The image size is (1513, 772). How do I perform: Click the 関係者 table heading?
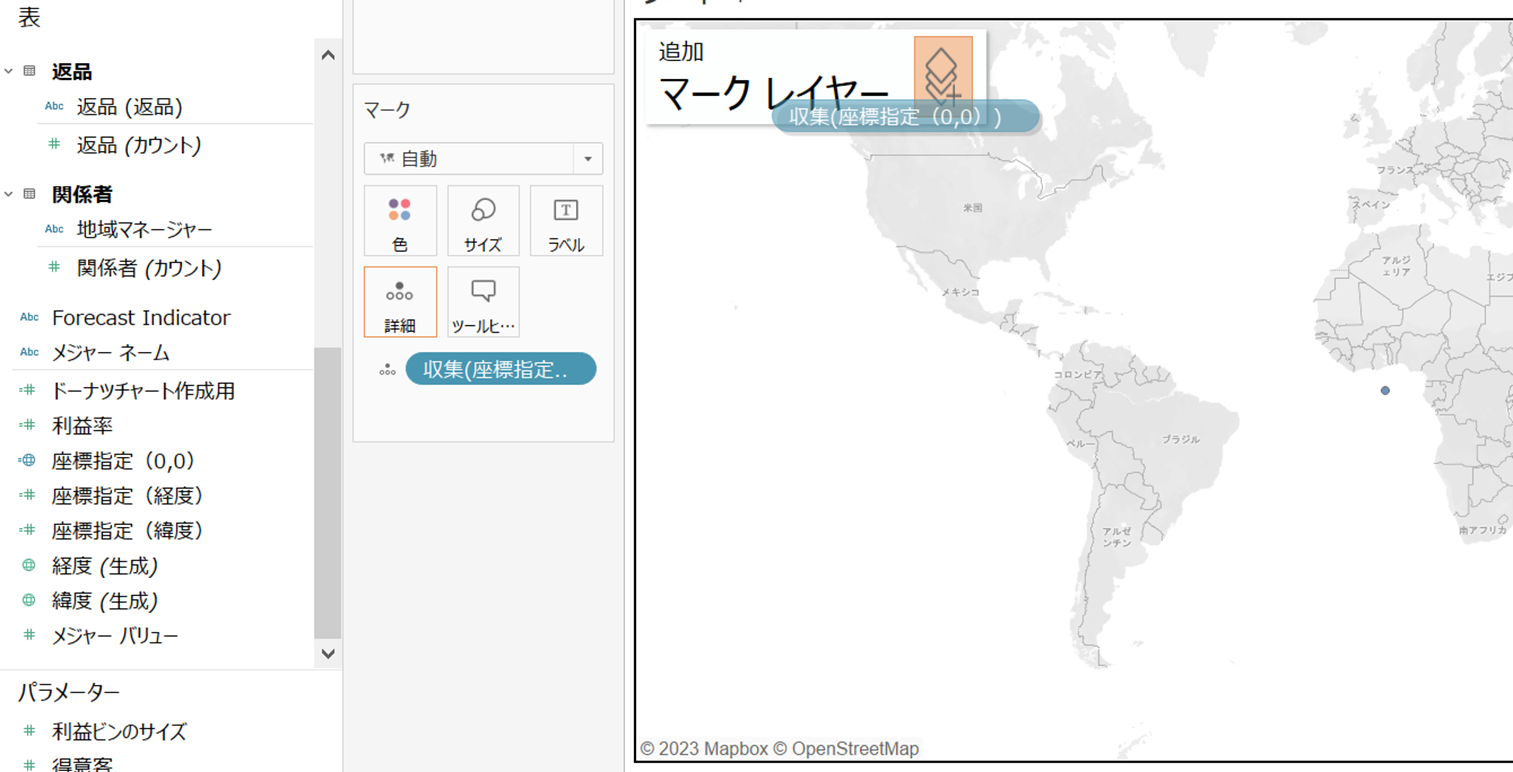82,194
